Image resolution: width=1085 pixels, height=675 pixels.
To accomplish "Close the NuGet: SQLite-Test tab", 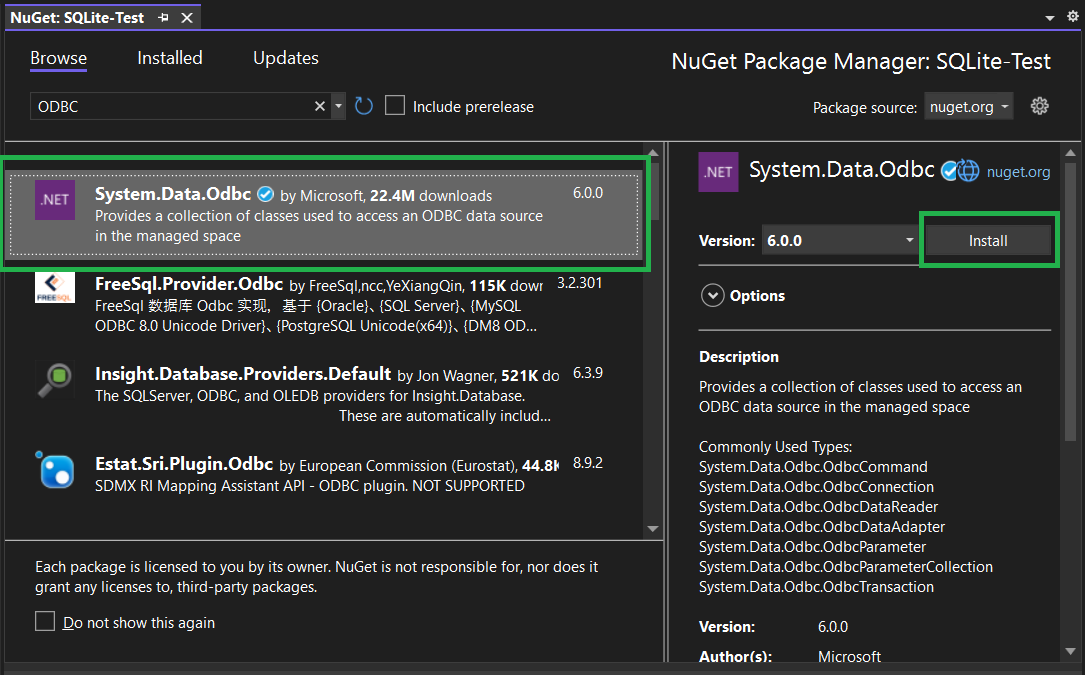I will point(187,18).
